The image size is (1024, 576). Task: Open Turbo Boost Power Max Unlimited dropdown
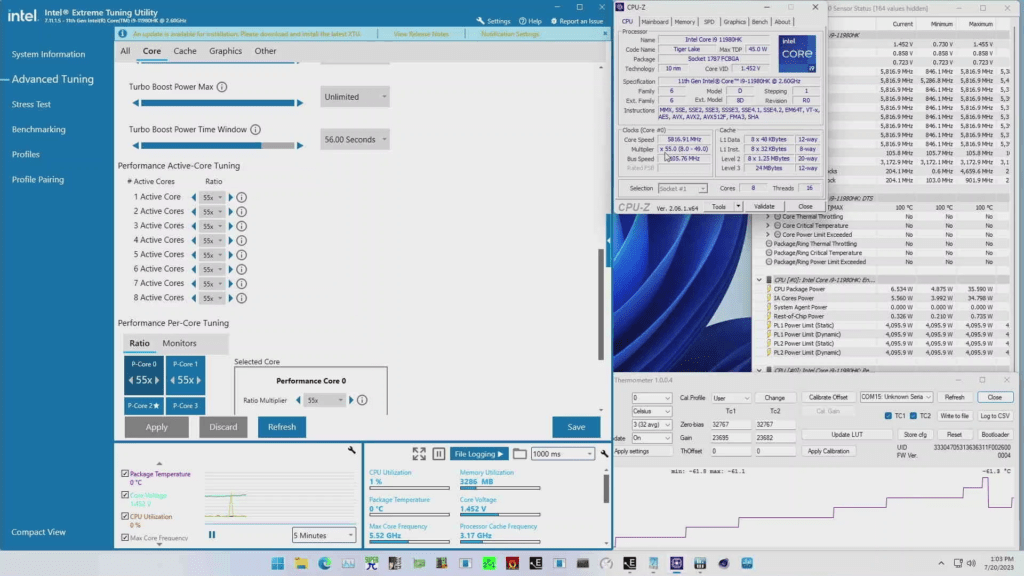[x=355, y=97]
